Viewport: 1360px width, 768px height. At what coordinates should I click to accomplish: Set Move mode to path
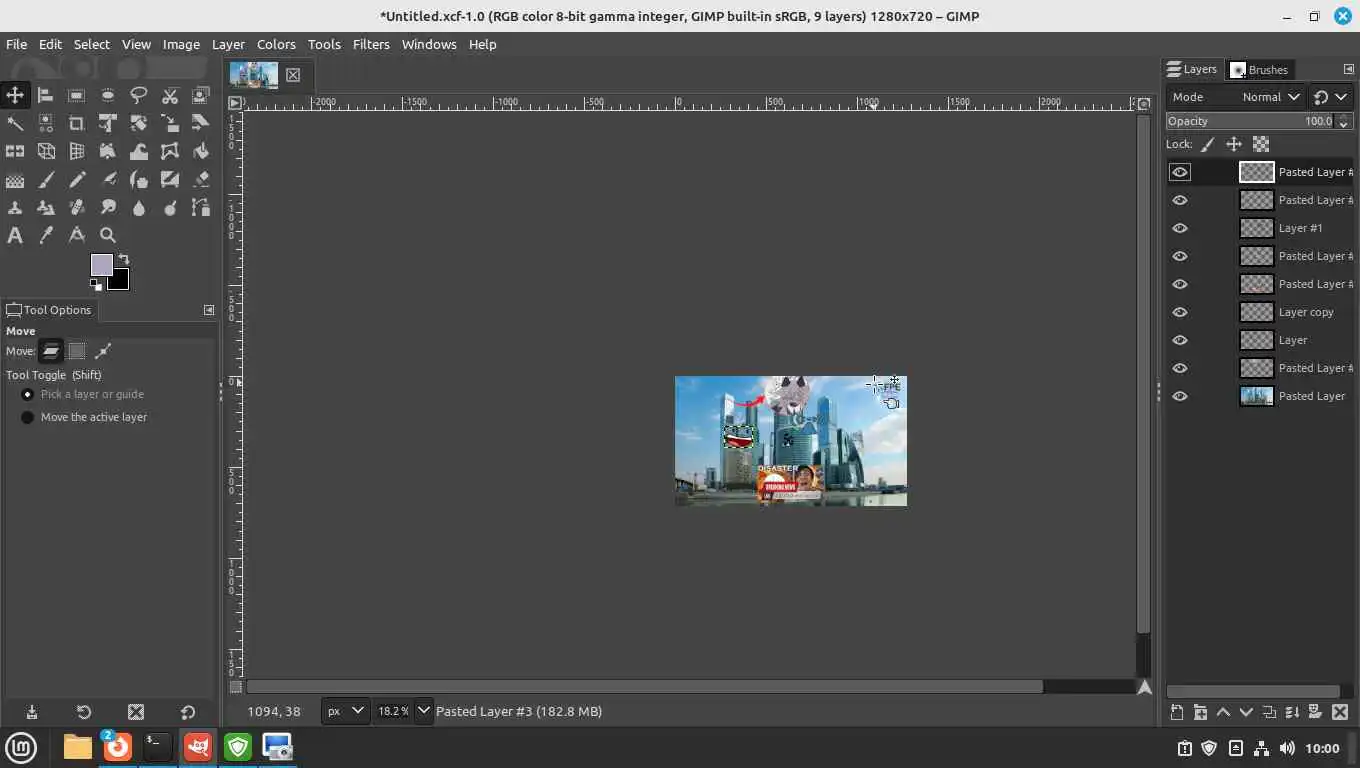point(102,351)
